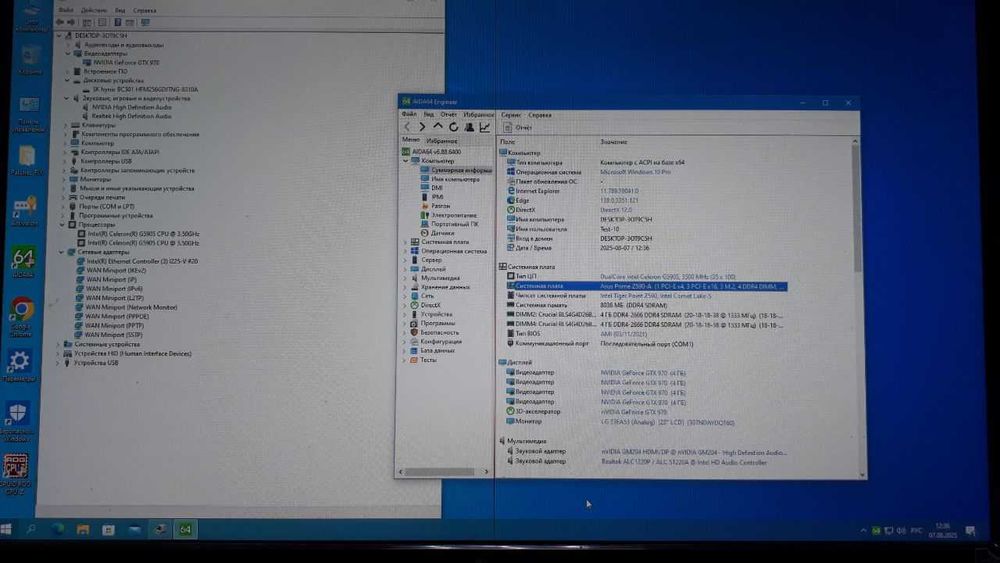
Task: Expand Операционная система node in AIDA64 tree
Action: (x=406, y=251)
